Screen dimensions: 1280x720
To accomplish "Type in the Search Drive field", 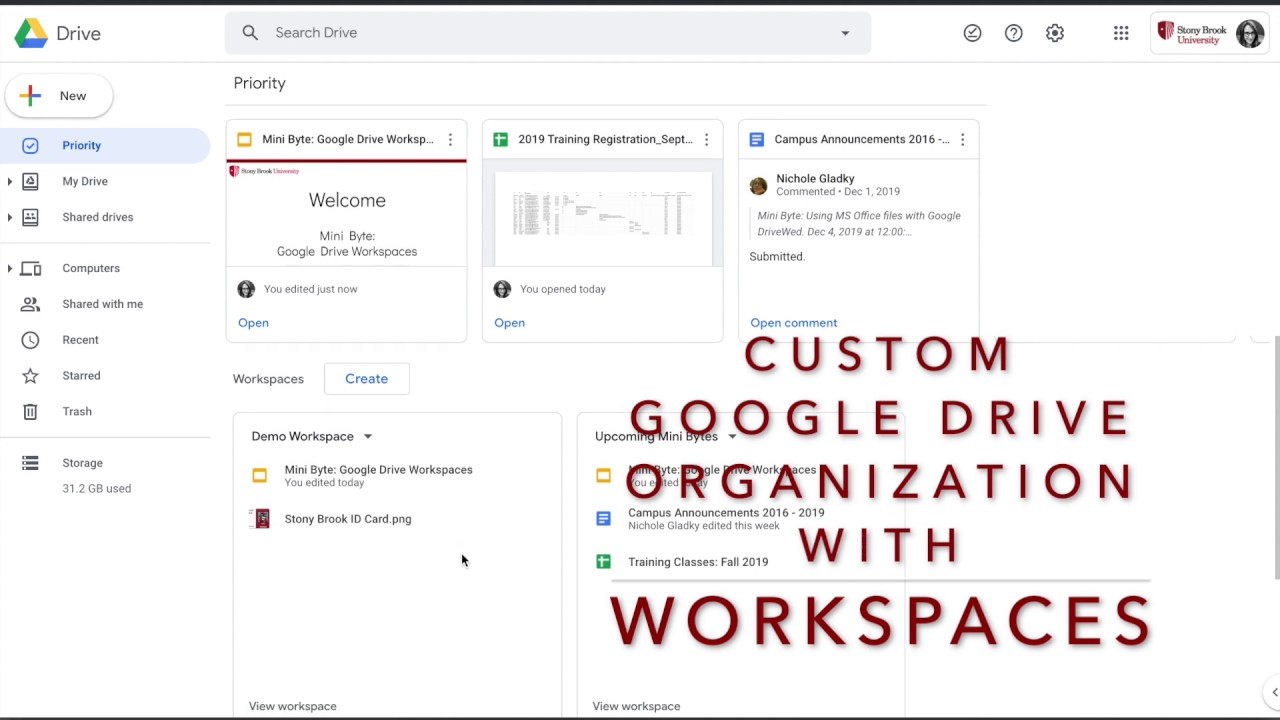I will pos(547,33).
